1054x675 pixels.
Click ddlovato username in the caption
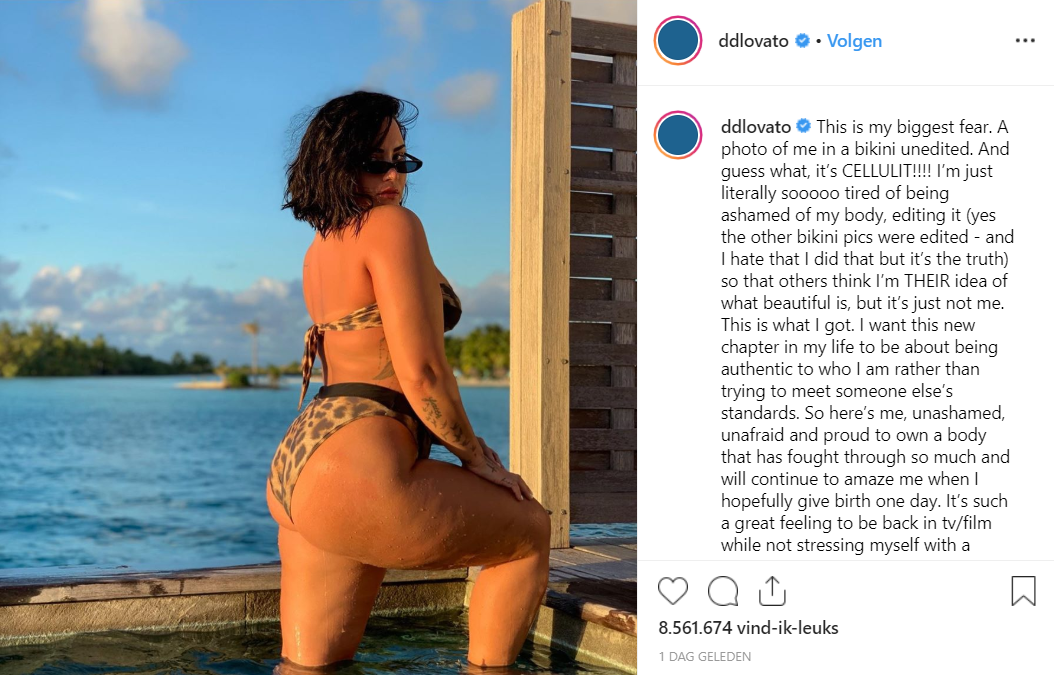pos(756,127)
